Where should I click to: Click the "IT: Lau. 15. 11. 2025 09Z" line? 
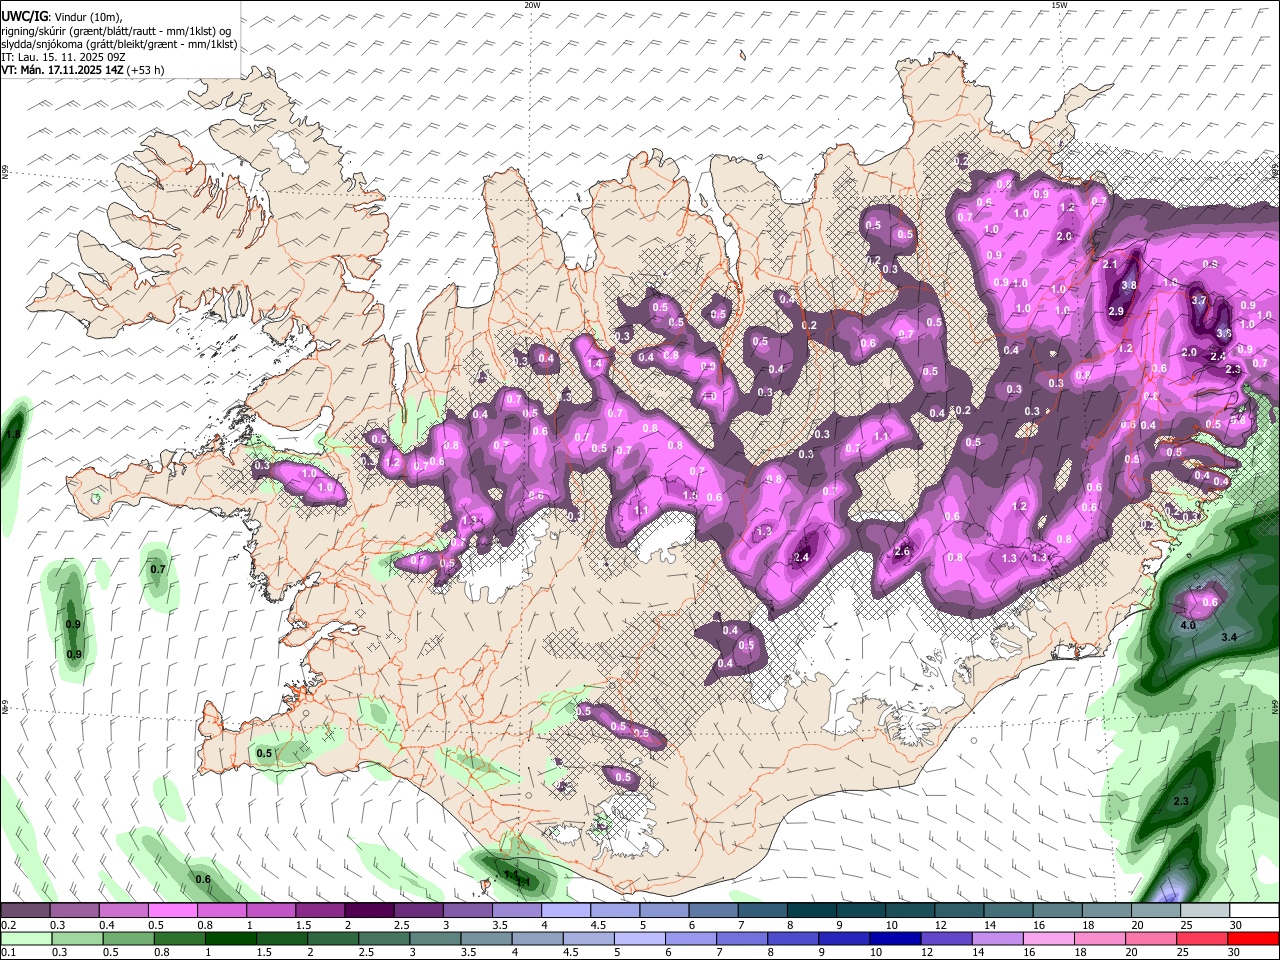(x=63, y=57)
